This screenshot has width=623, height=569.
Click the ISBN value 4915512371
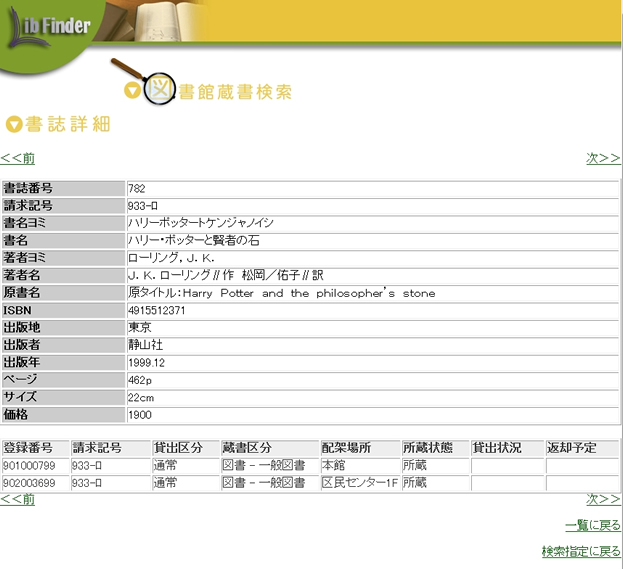(157, 310)
